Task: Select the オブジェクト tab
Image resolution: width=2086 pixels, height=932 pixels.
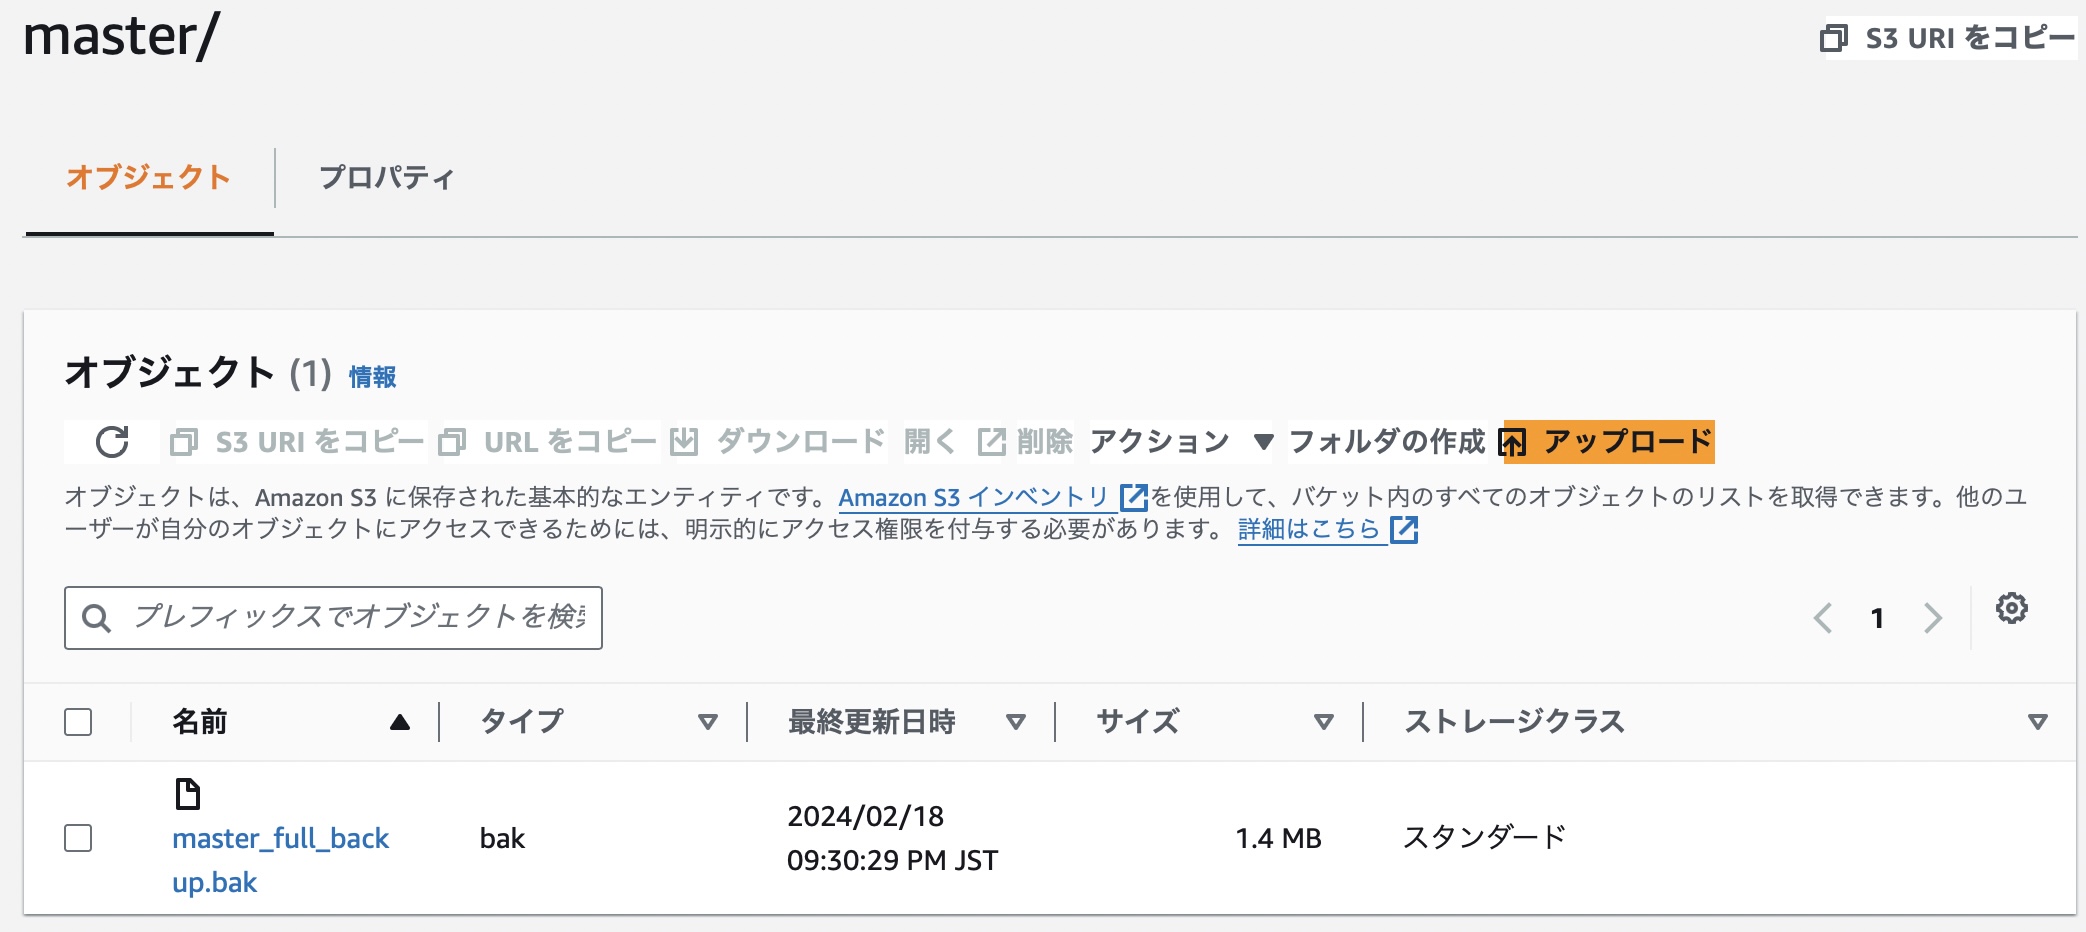Action: (x=149, y=178)
